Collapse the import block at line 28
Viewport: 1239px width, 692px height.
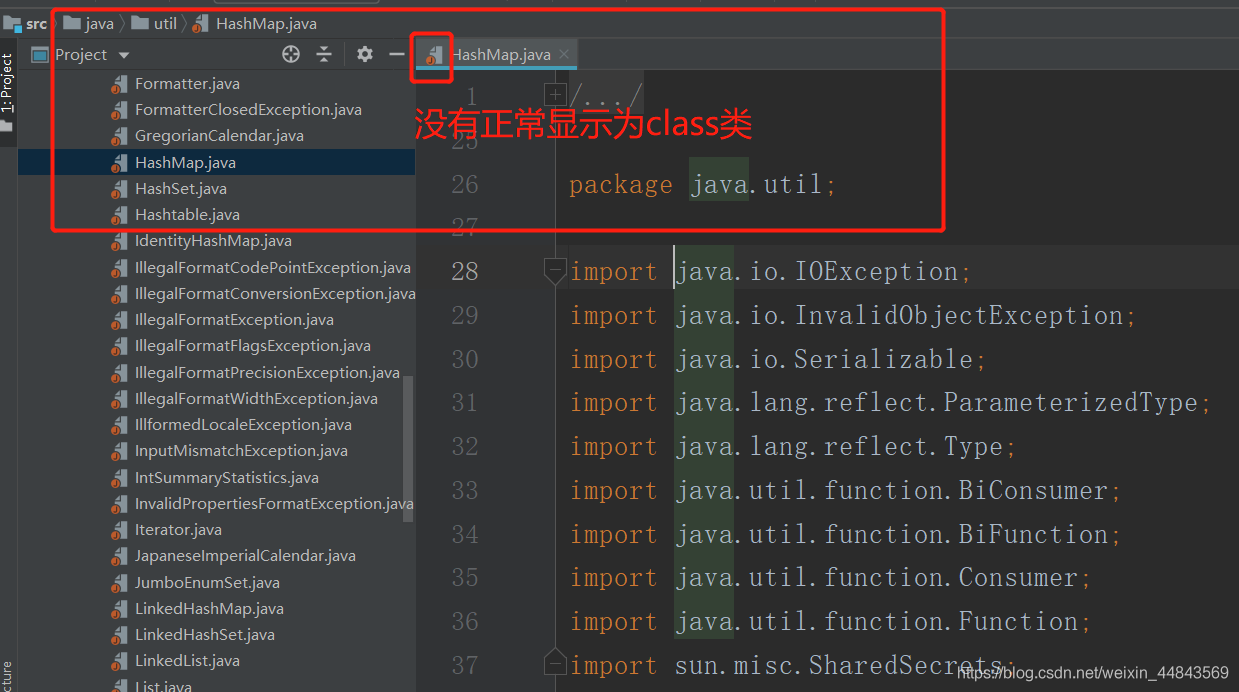(x=554, y=271)
